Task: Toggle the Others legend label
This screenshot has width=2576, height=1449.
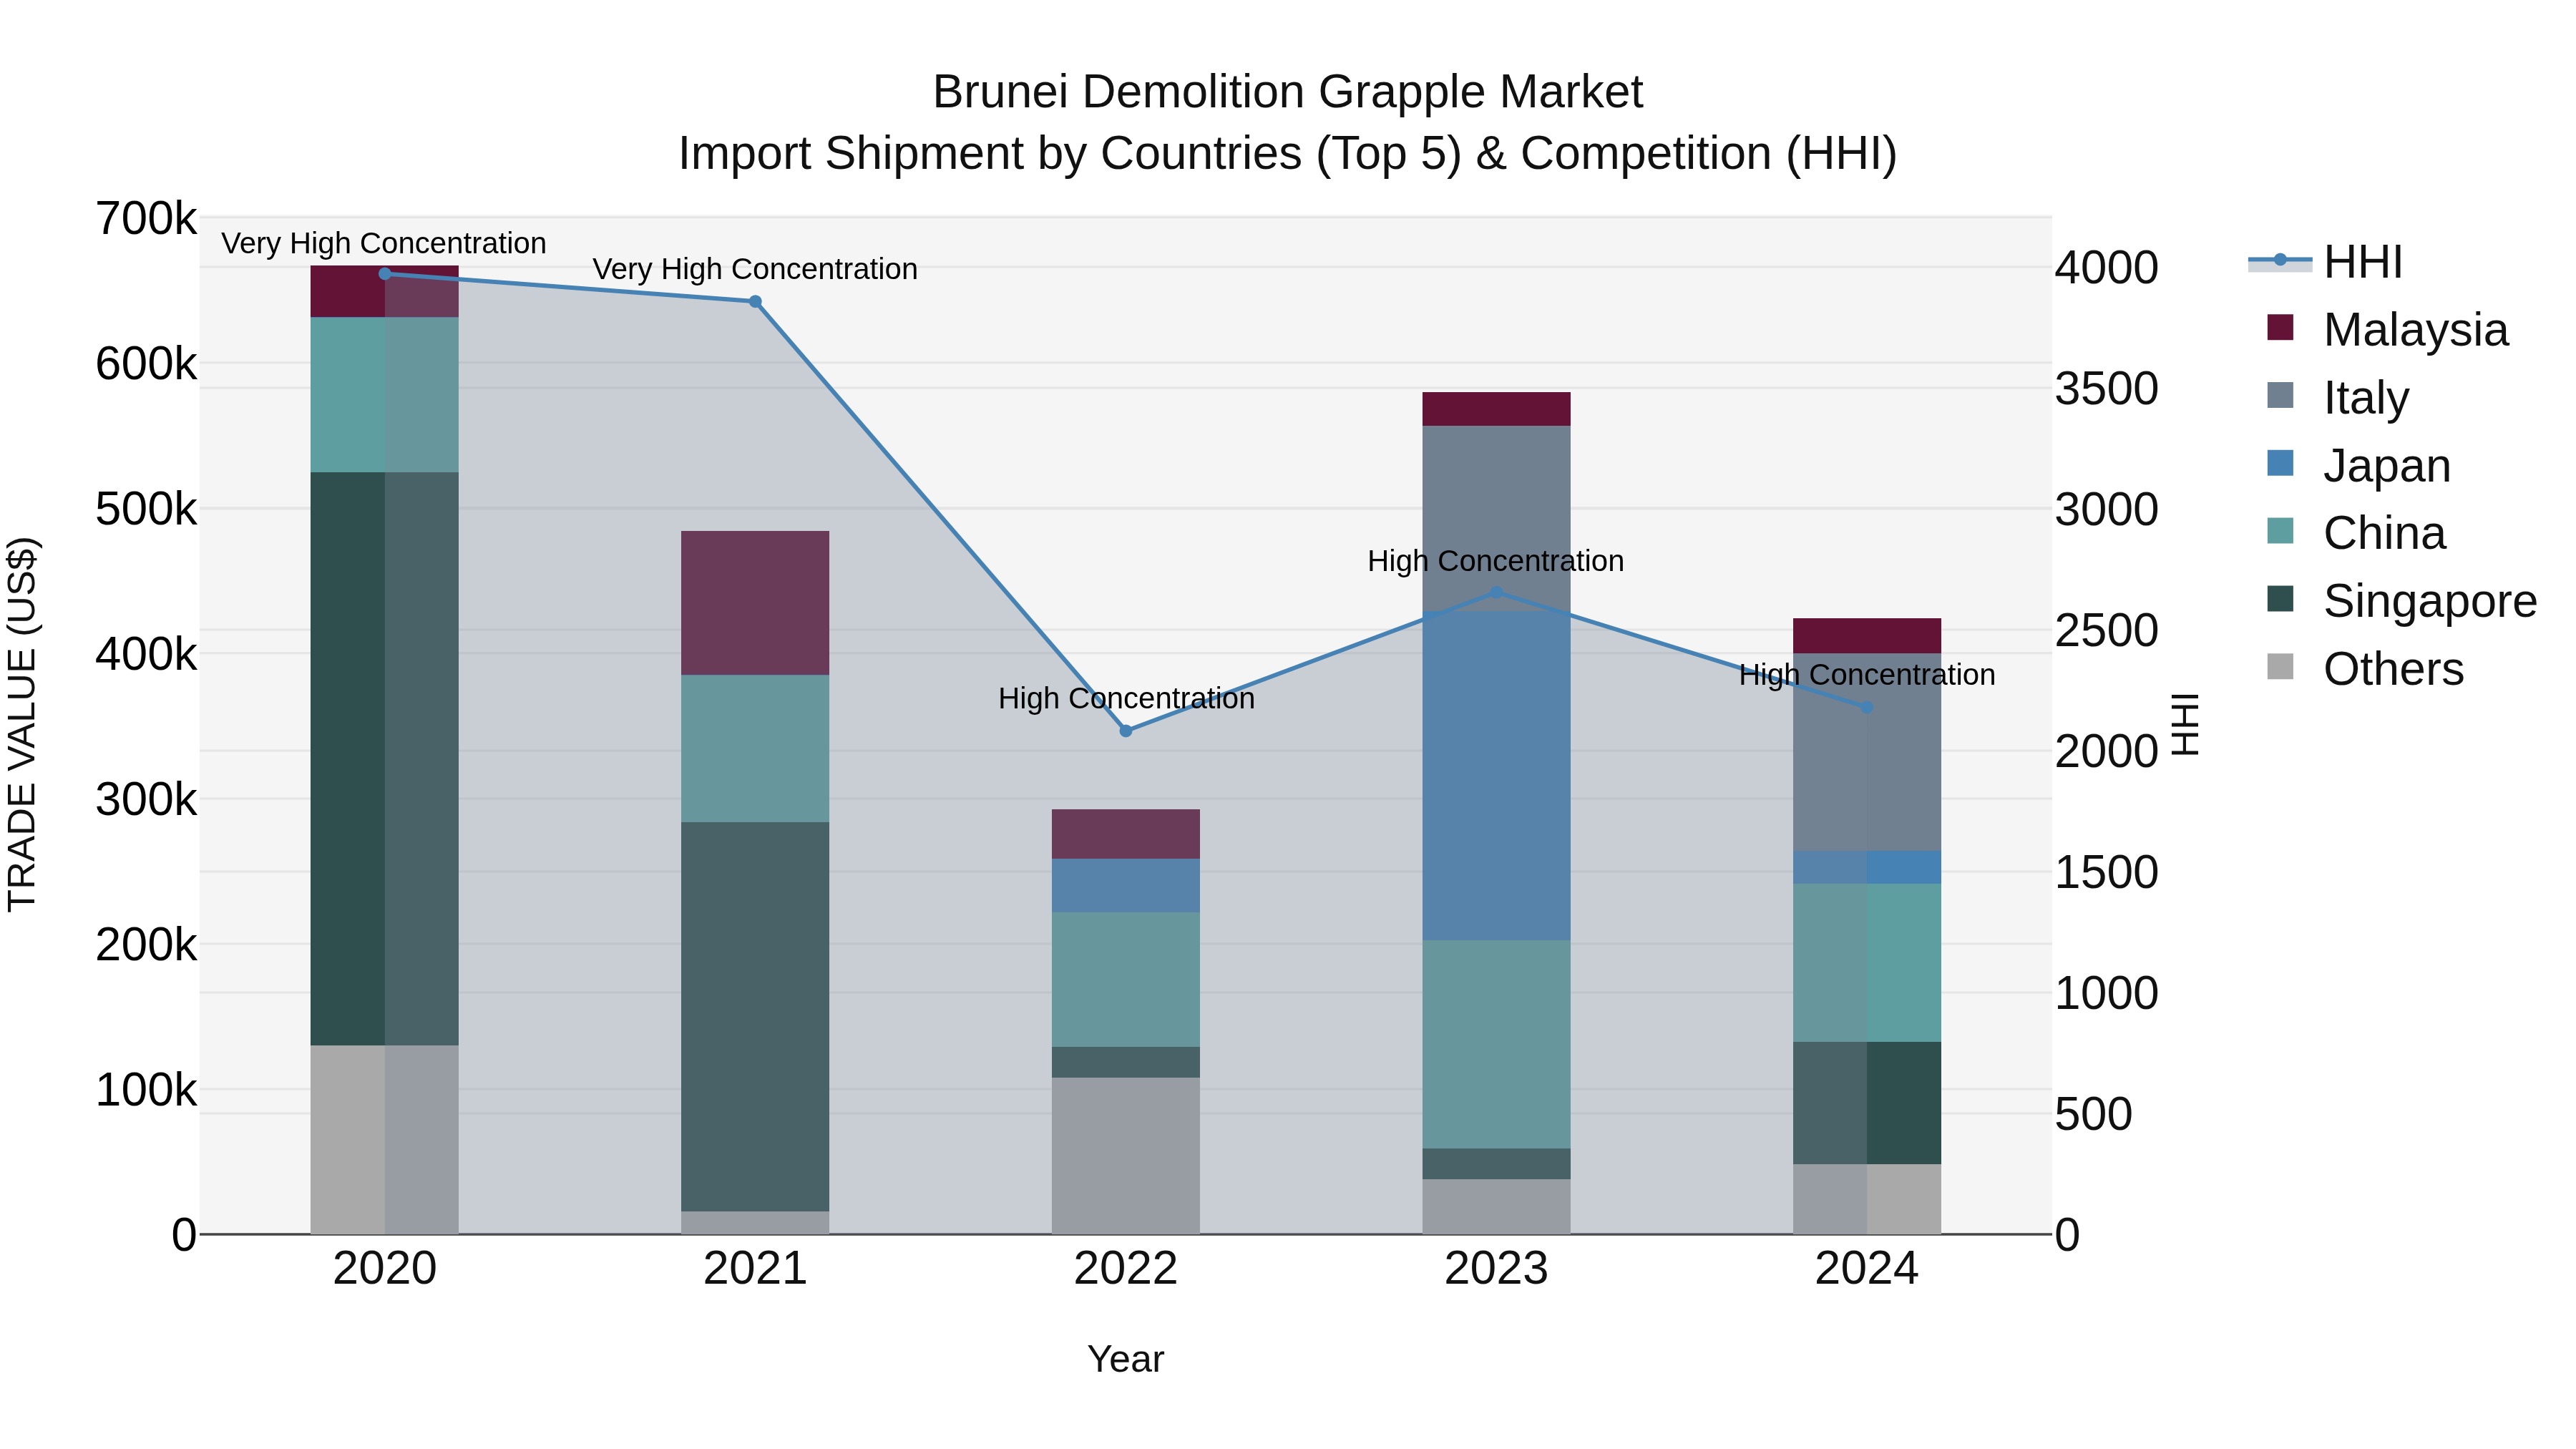Action: click(x=2393, y=669)
